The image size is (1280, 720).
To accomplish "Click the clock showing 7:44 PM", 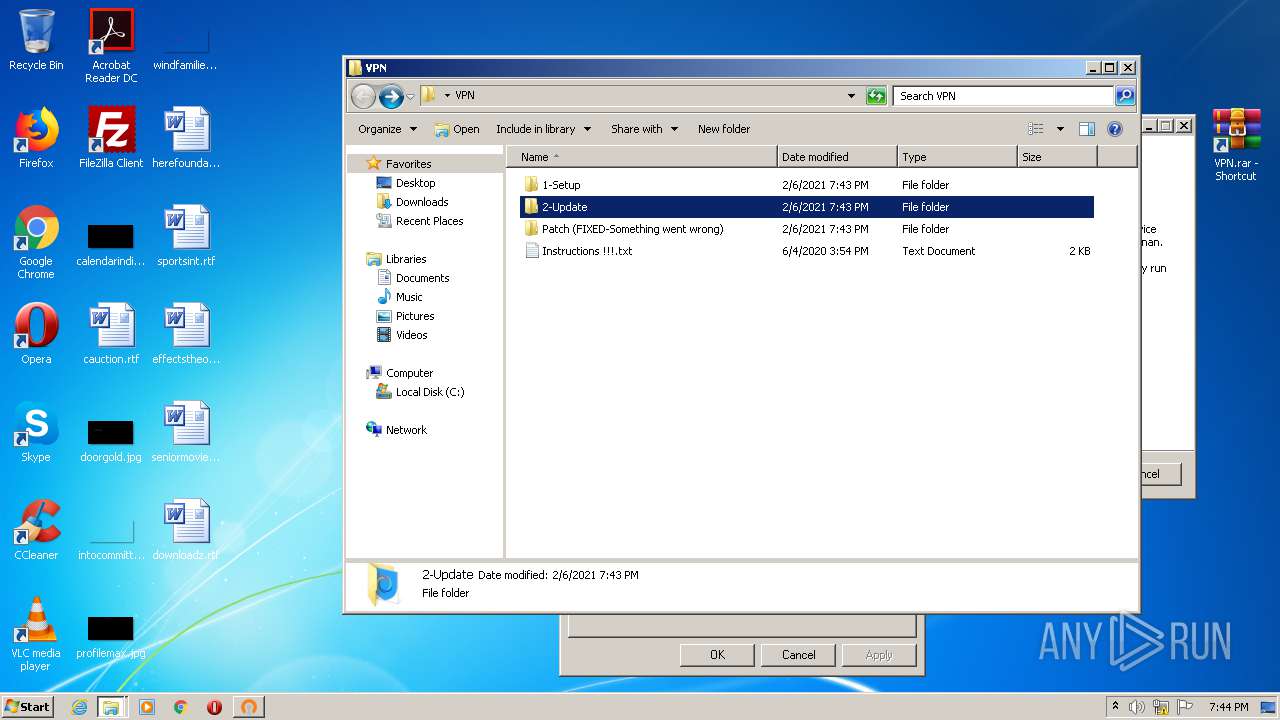I will coord(1228,707).
